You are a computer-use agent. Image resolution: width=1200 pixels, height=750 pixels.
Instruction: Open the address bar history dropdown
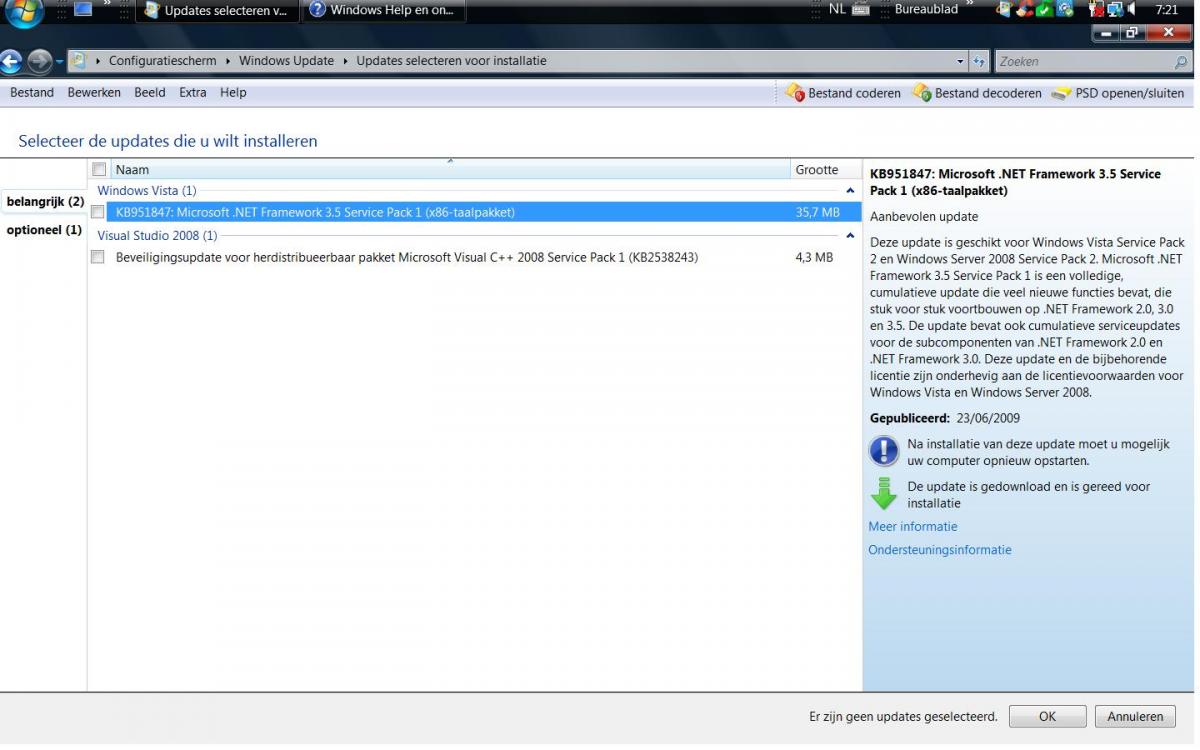(960, 61)
